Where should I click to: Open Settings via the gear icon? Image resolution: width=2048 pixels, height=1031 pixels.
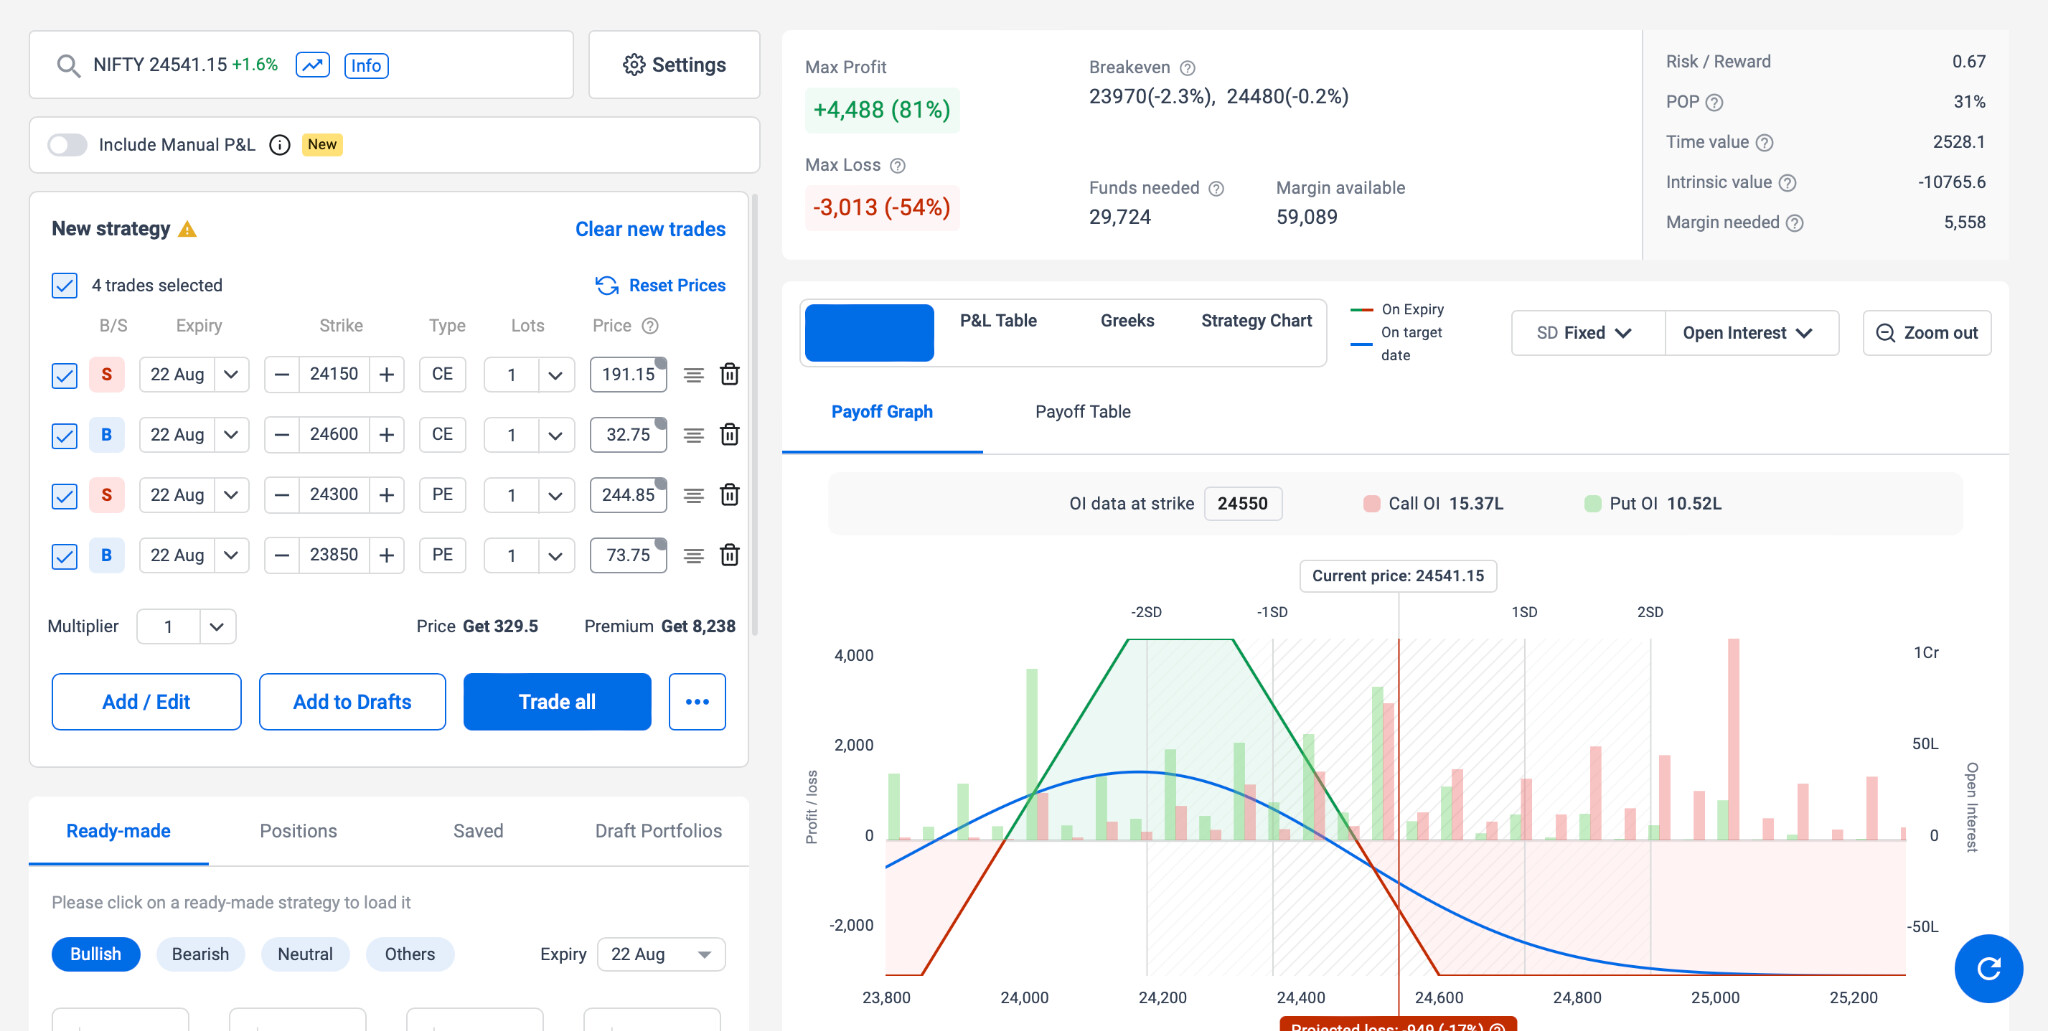(634, 65)
